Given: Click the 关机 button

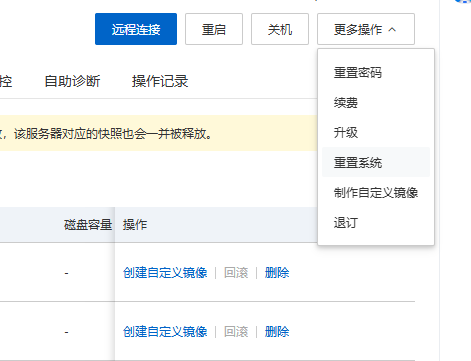Looking at the screenshot, I should click(x=280, y=29).
